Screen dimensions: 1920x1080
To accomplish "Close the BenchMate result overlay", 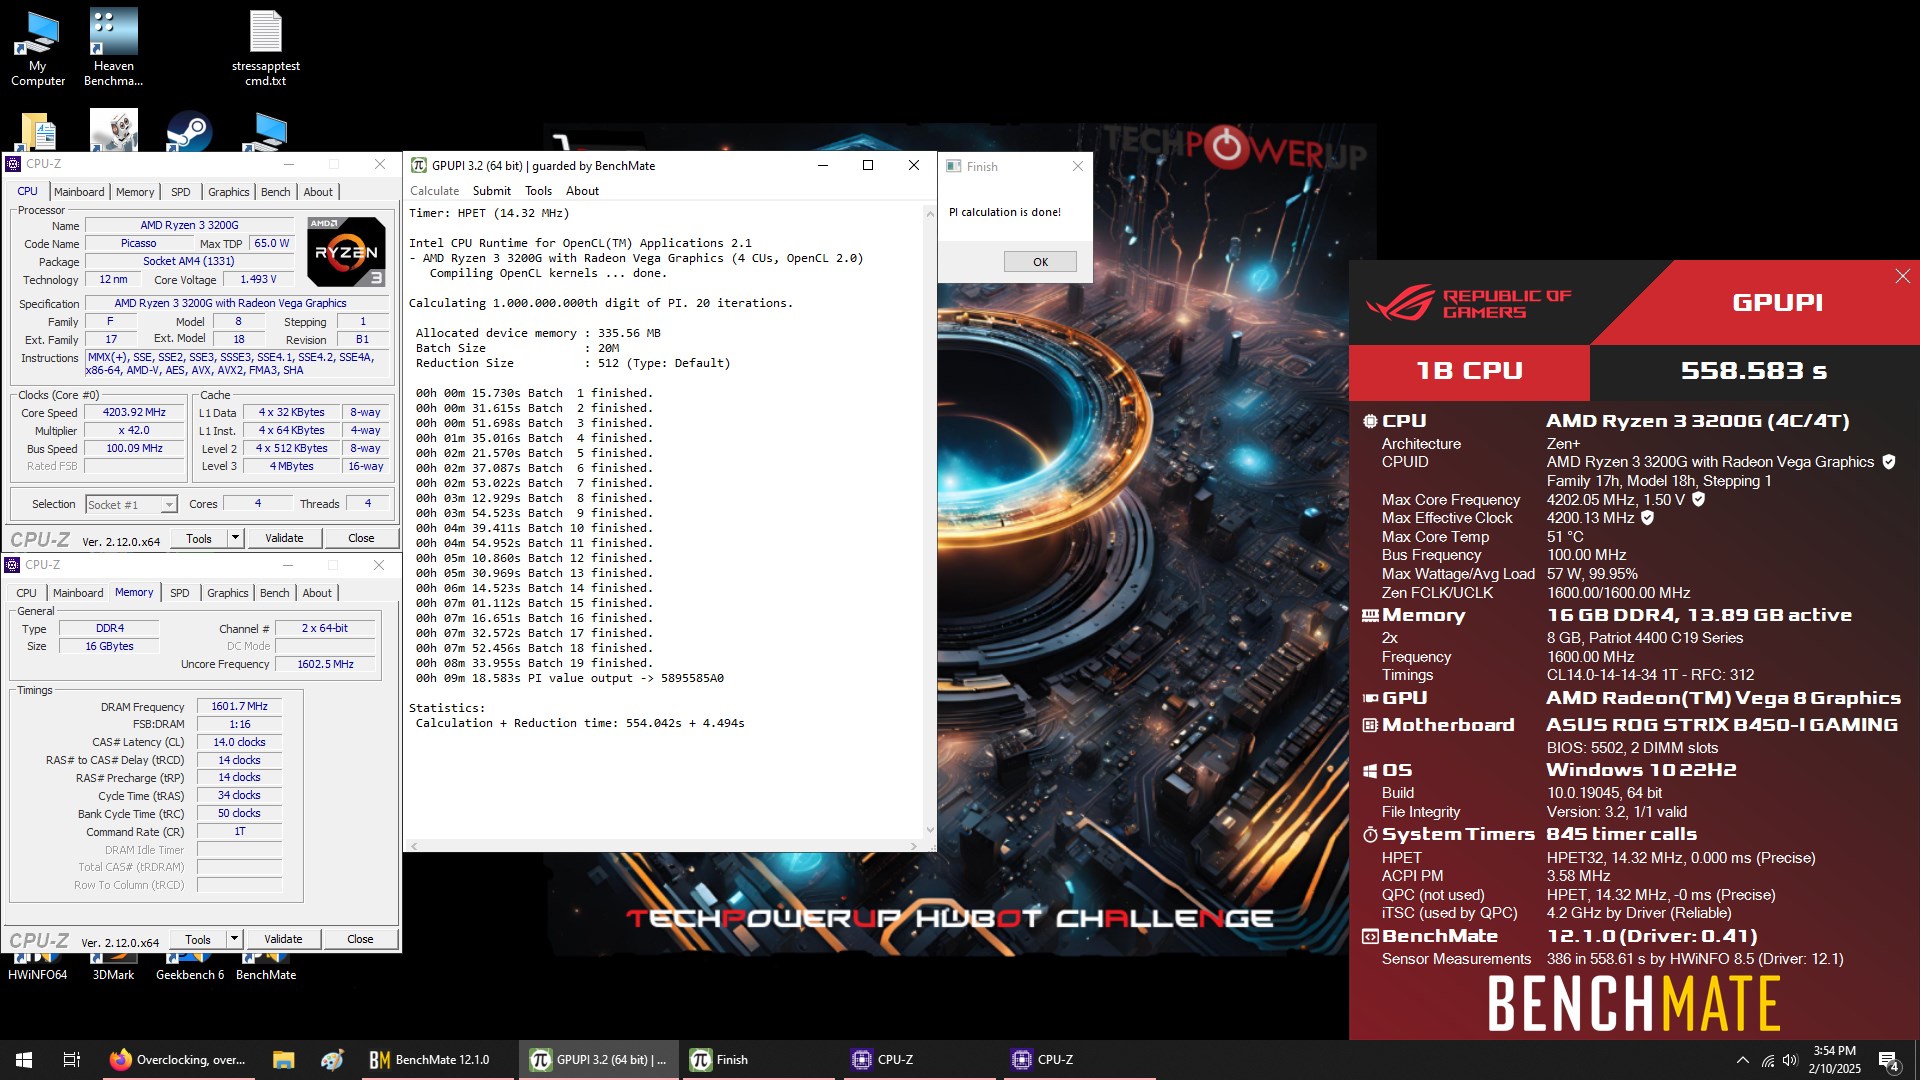I will [x=1902, y=277].
